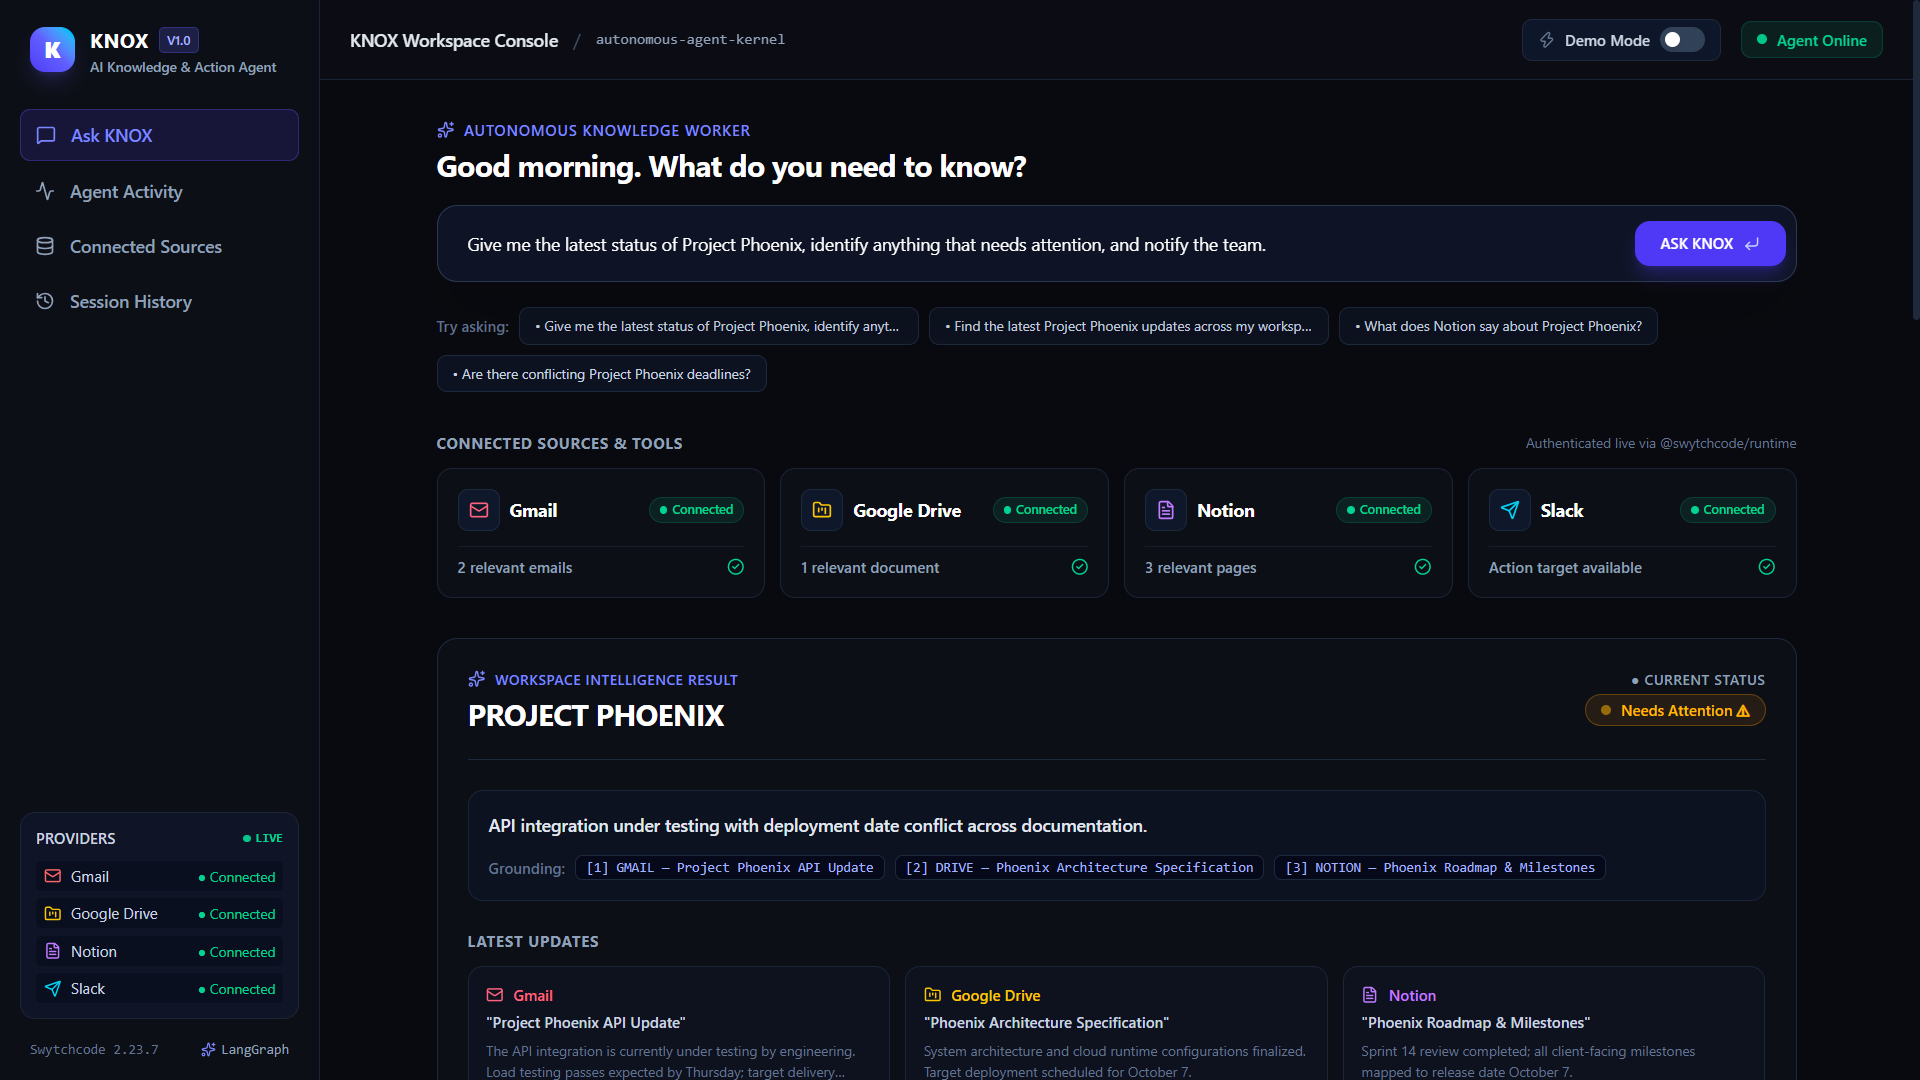This screenshot has width=1920, height=1080.
Task: Click the Connected badge on the Gmail card
Action: pos(696,510)
